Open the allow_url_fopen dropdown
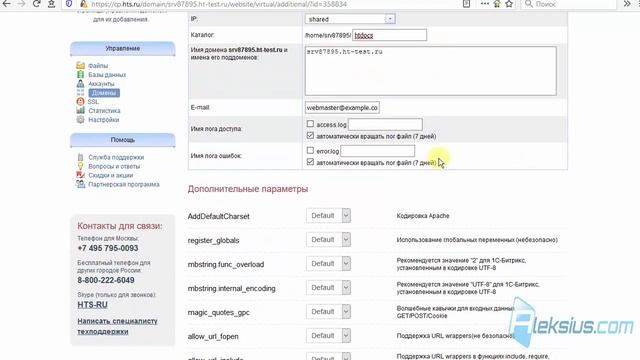Screen dimensions: 640x360 point(328,336)
